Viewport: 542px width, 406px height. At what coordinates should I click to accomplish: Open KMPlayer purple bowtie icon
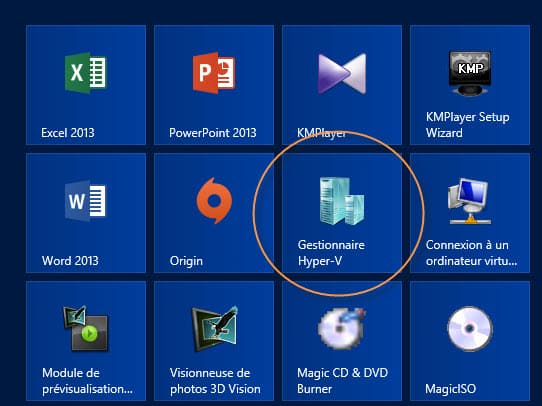[x=342, y=74]
